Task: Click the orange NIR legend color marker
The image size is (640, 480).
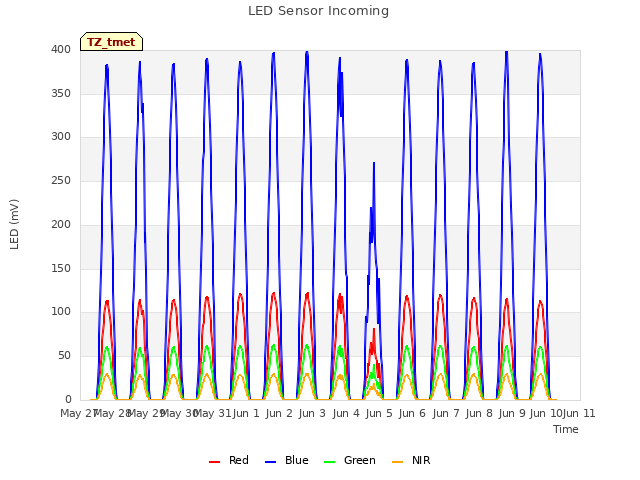Action: [x=398, y=462]
